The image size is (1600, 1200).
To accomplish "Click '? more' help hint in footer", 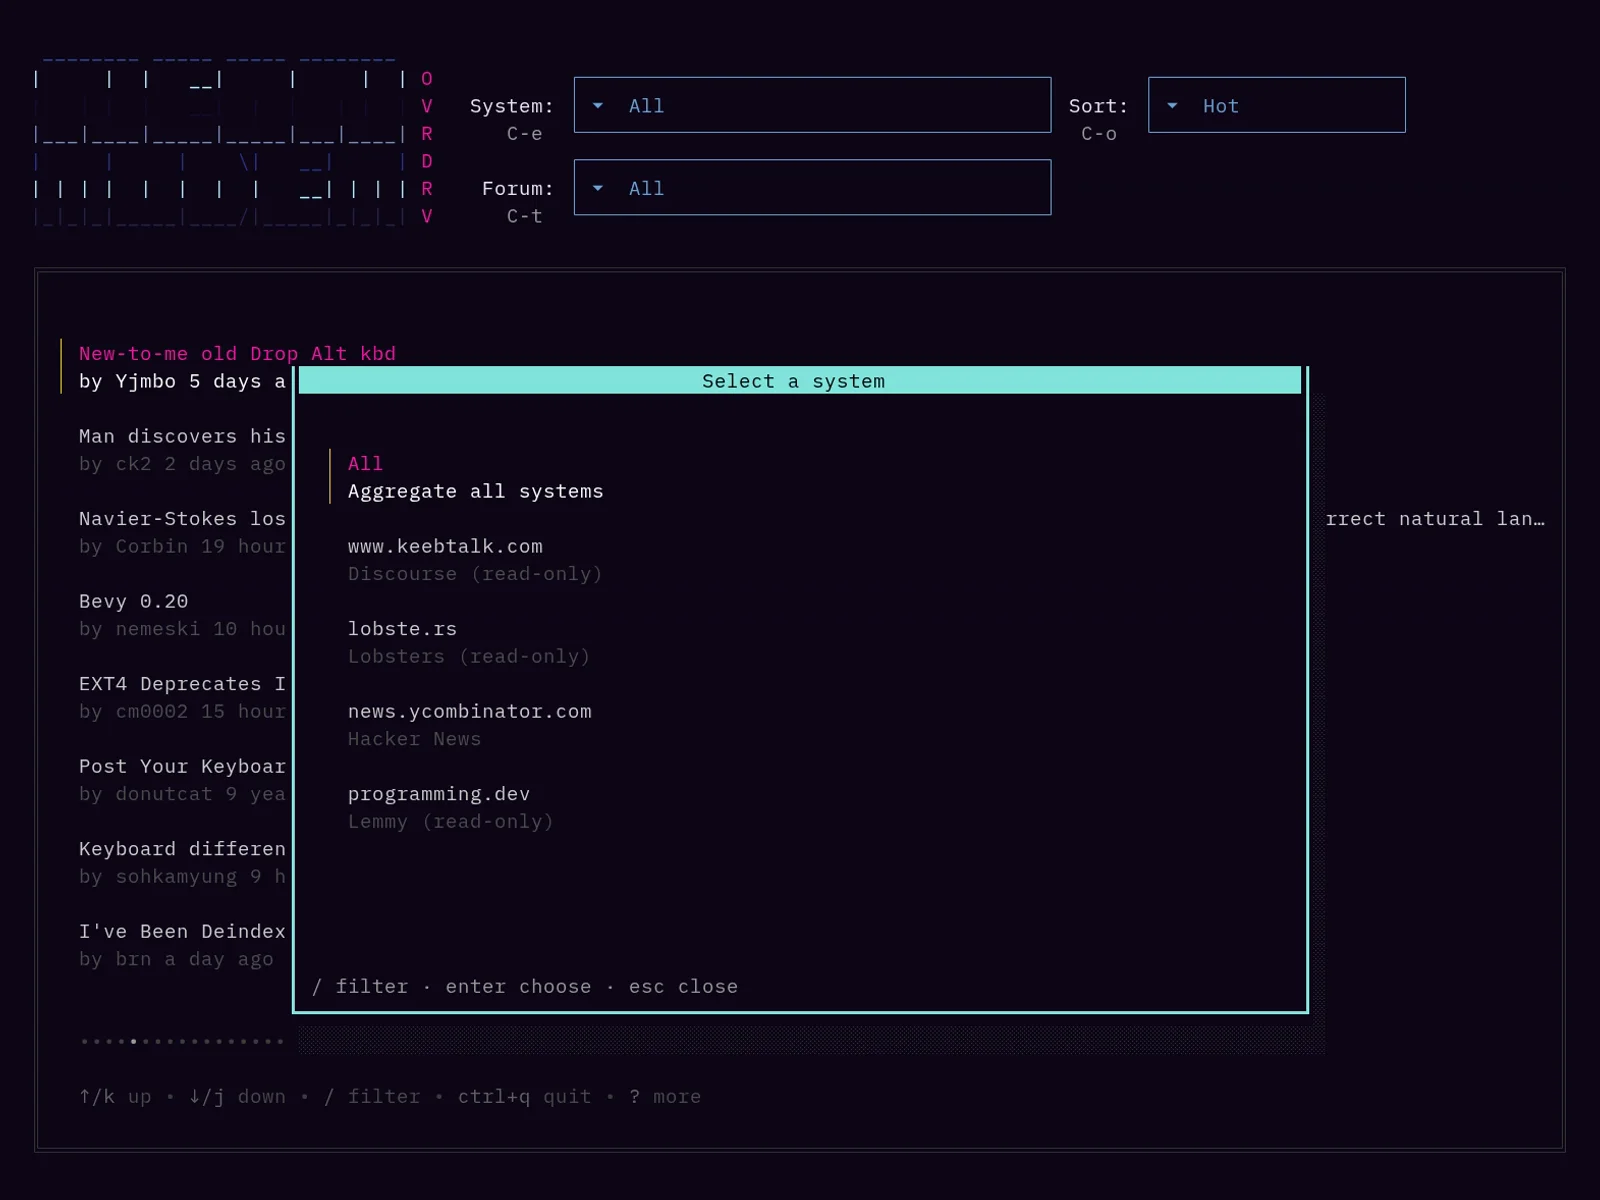I will [x=665, y=1096].
